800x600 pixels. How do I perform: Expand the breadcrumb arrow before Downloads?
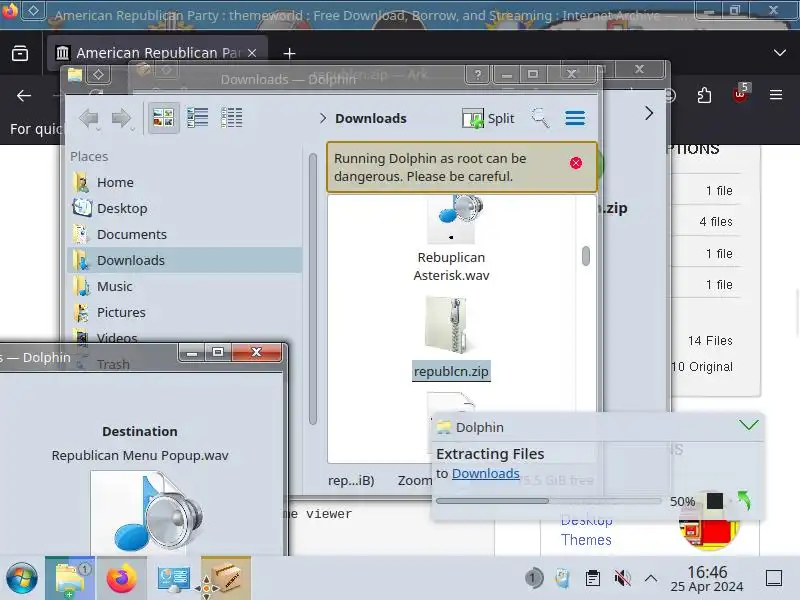(322, 118)
